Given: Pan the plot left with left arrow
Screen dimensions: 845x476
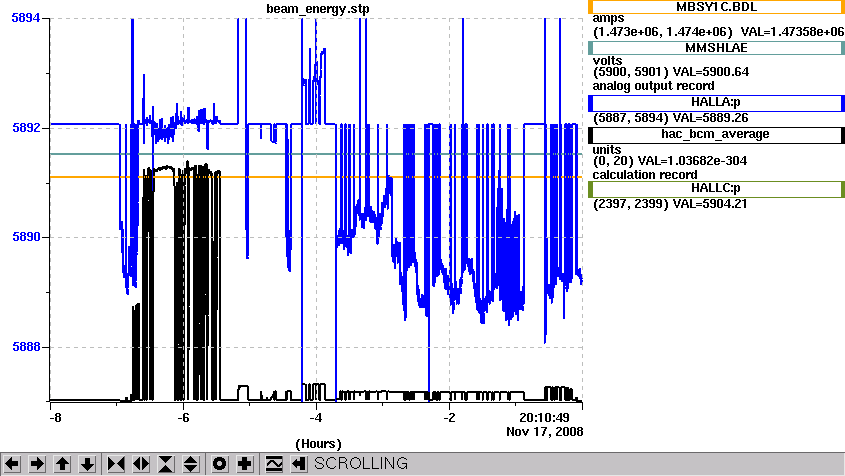Looking at the screenshot, I should tap(12, 464).
